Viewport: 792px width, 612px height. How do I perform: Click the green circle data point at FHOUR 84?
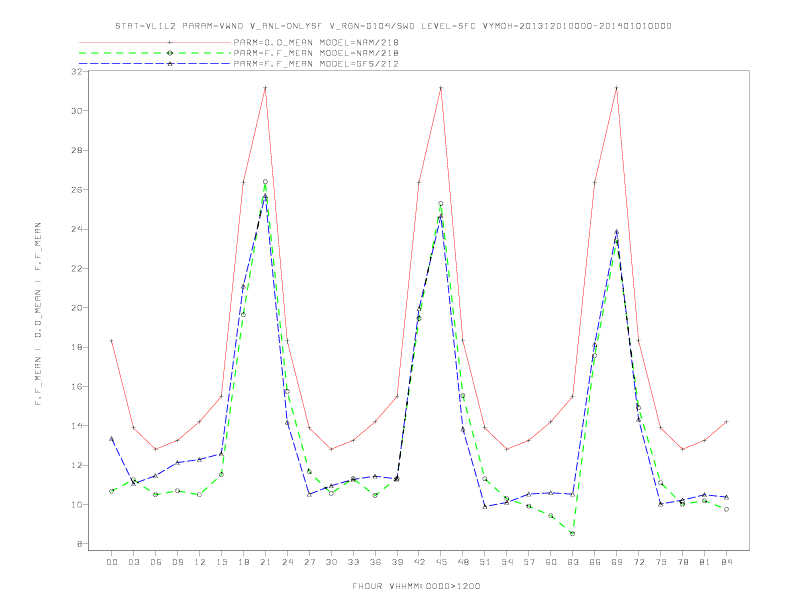tap(726, 509)
